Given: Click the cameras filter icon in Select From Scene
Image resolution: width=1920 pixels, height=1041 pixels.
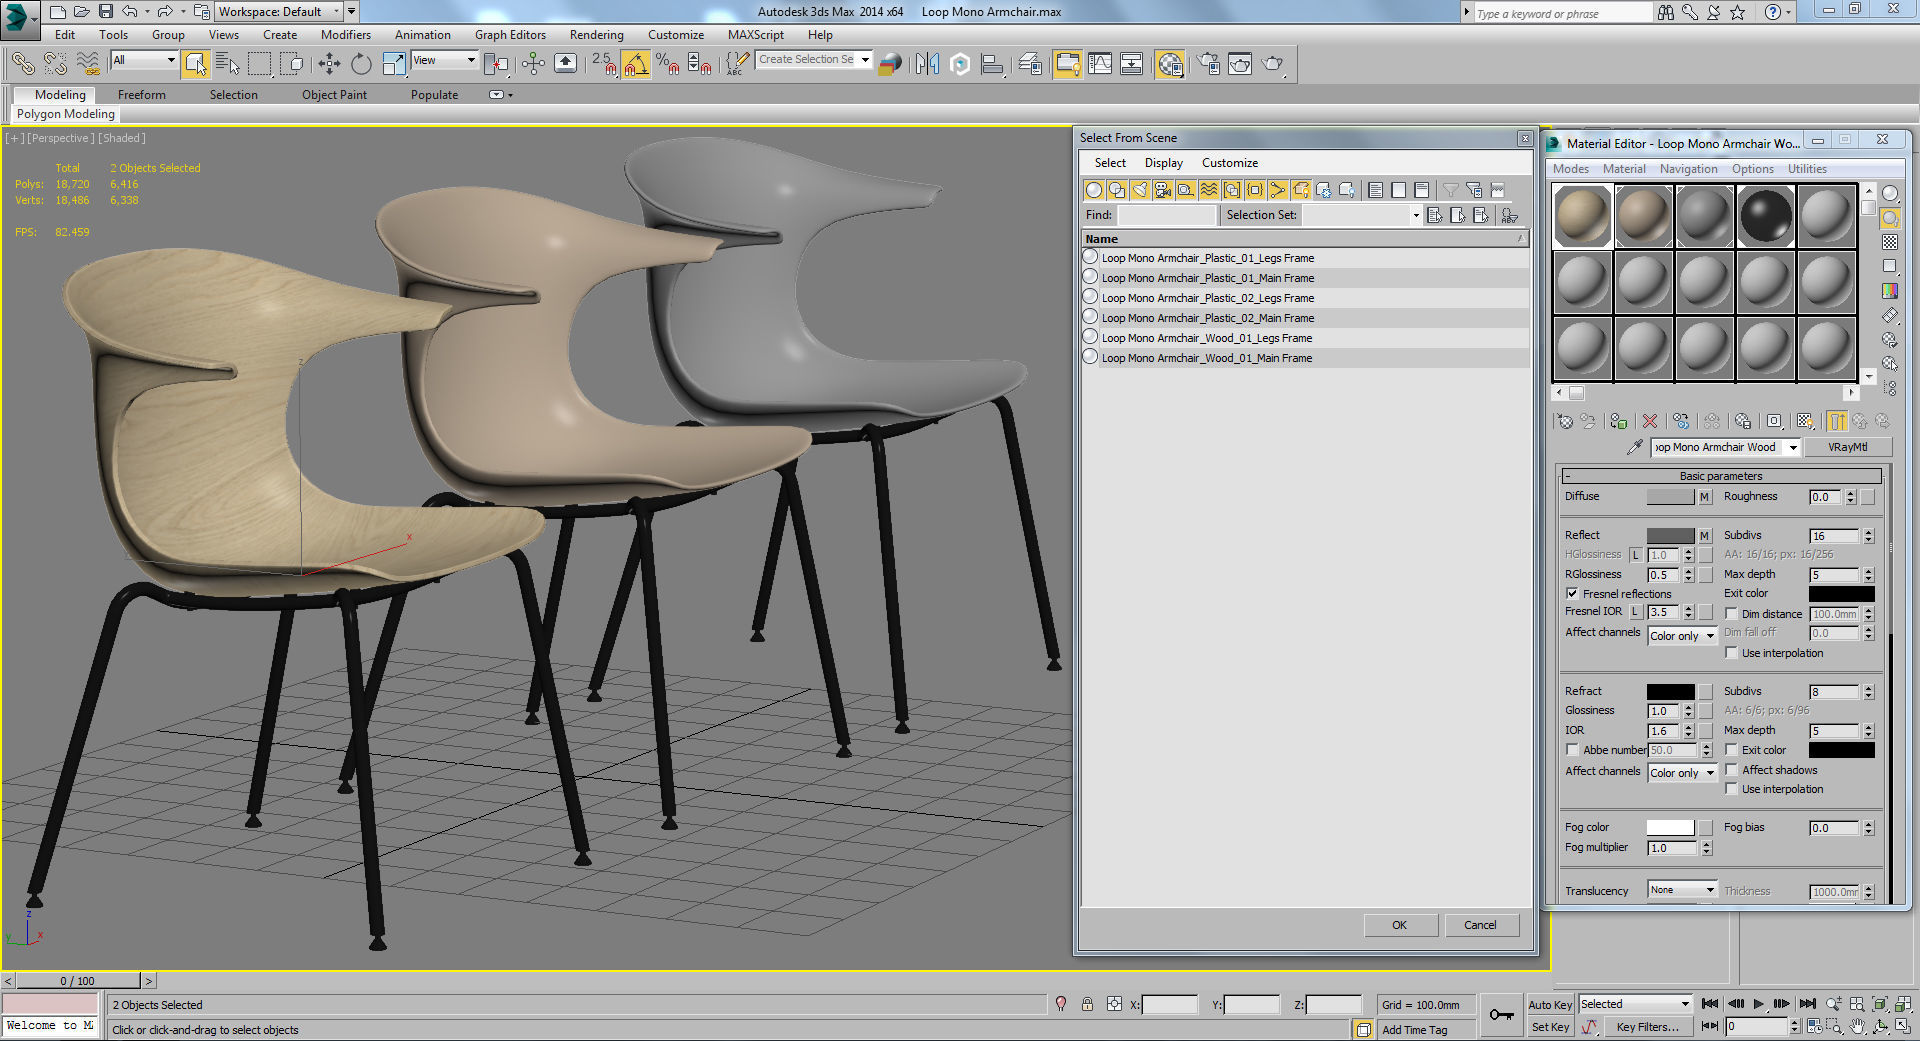Looking at the screenshot, I should point(1164,190).
